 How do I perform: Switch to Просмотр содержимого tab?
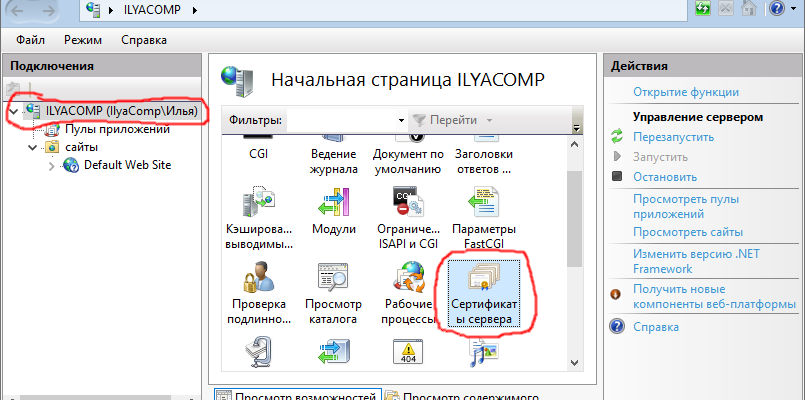click(463, 395)
